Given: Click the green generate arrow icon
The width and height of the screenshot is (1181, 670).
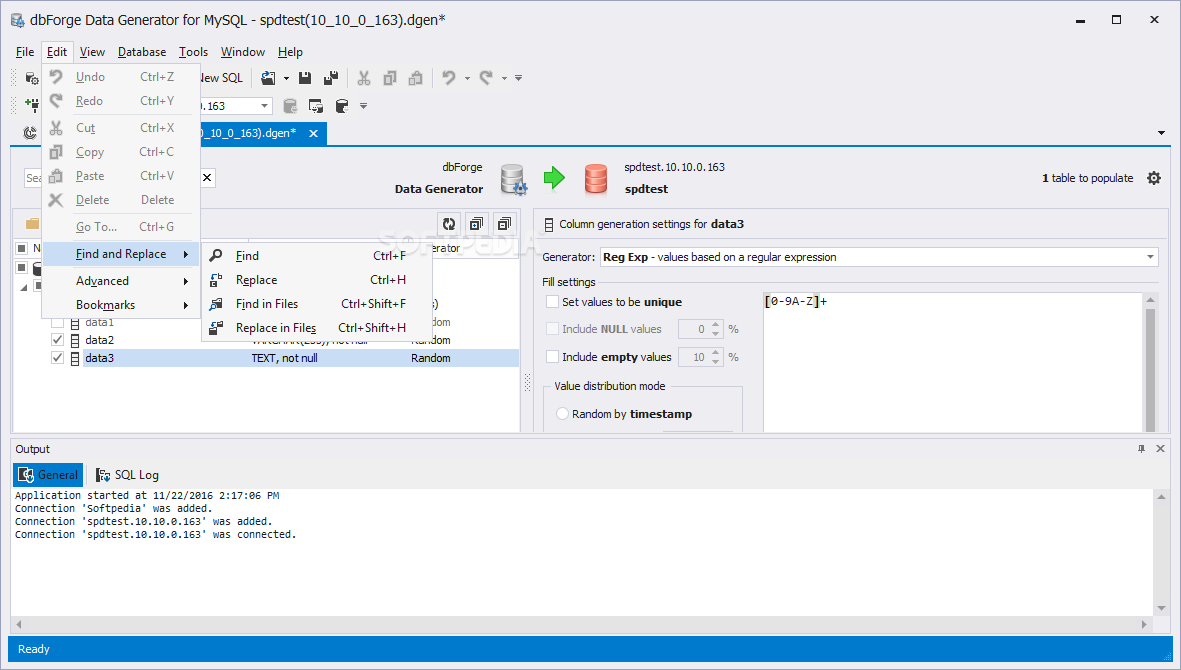Looking at the screenshot, I should click(554, 178).
